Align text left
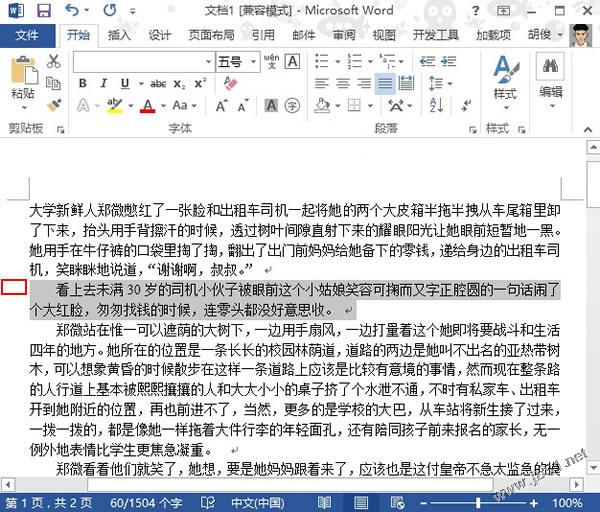Viewport: 600px width, 512px height. point(321,83)
